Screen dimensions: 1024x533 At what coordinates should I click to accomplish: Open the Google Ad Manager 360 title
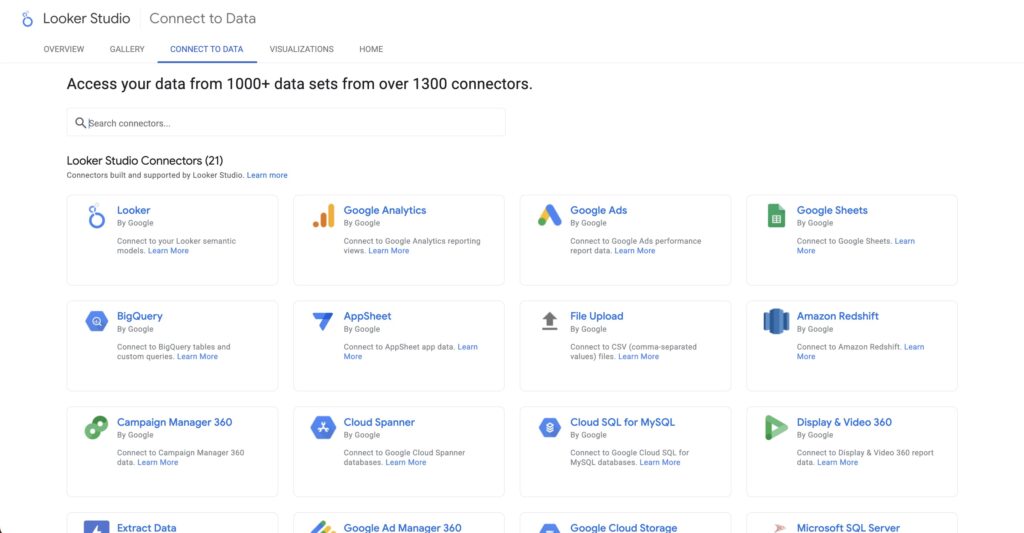point(402,527)
